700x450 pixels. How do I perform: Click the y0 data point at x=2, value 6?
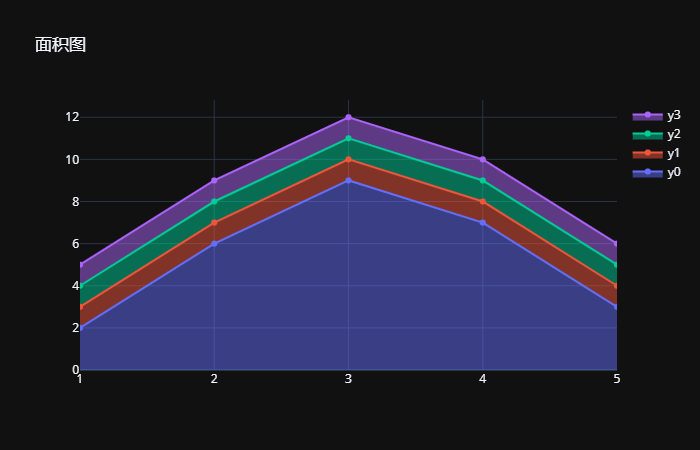tap(214, 244)
